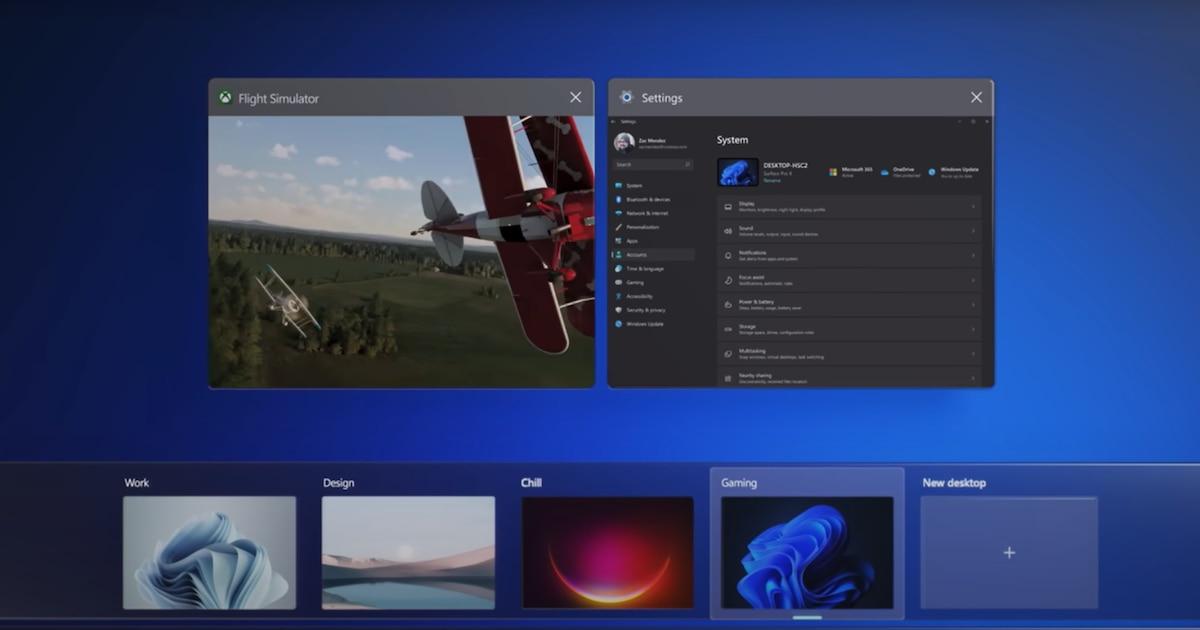
Task: Click the Focus assist icon
Action: [726, 278]
